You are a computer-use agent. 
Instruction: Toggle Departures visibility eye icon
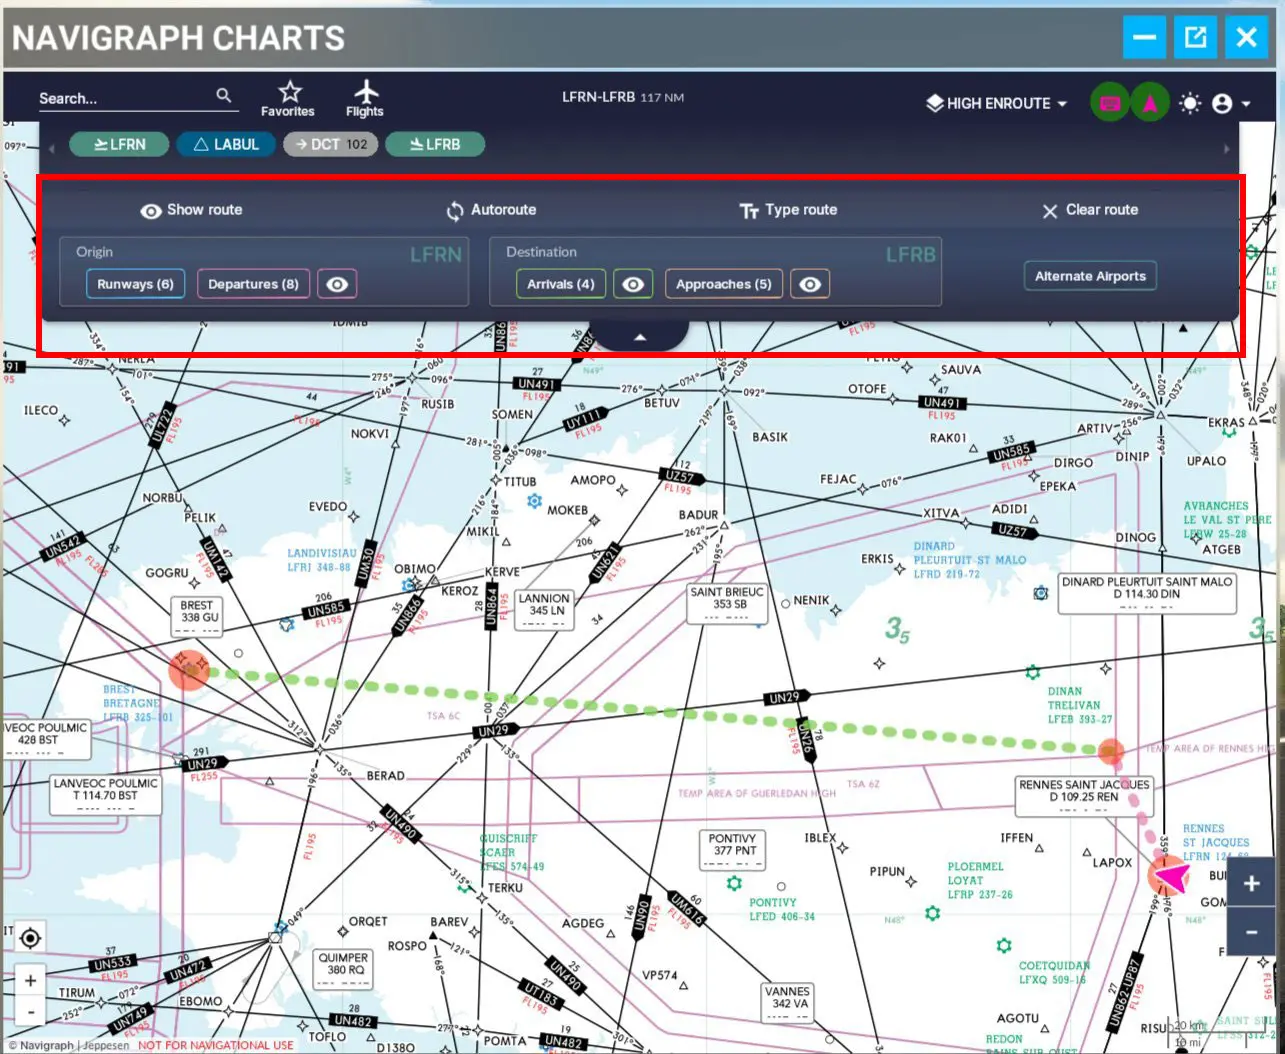pyautogui.click(x=337, y=284)
